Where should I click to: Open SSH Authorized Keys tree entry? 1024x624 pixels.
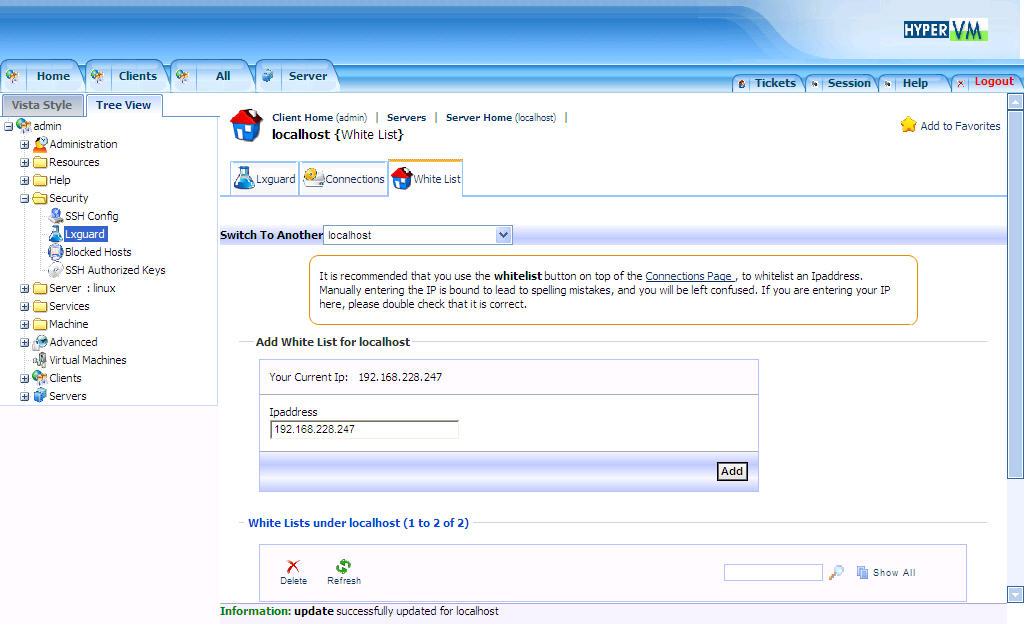[115, 270]
